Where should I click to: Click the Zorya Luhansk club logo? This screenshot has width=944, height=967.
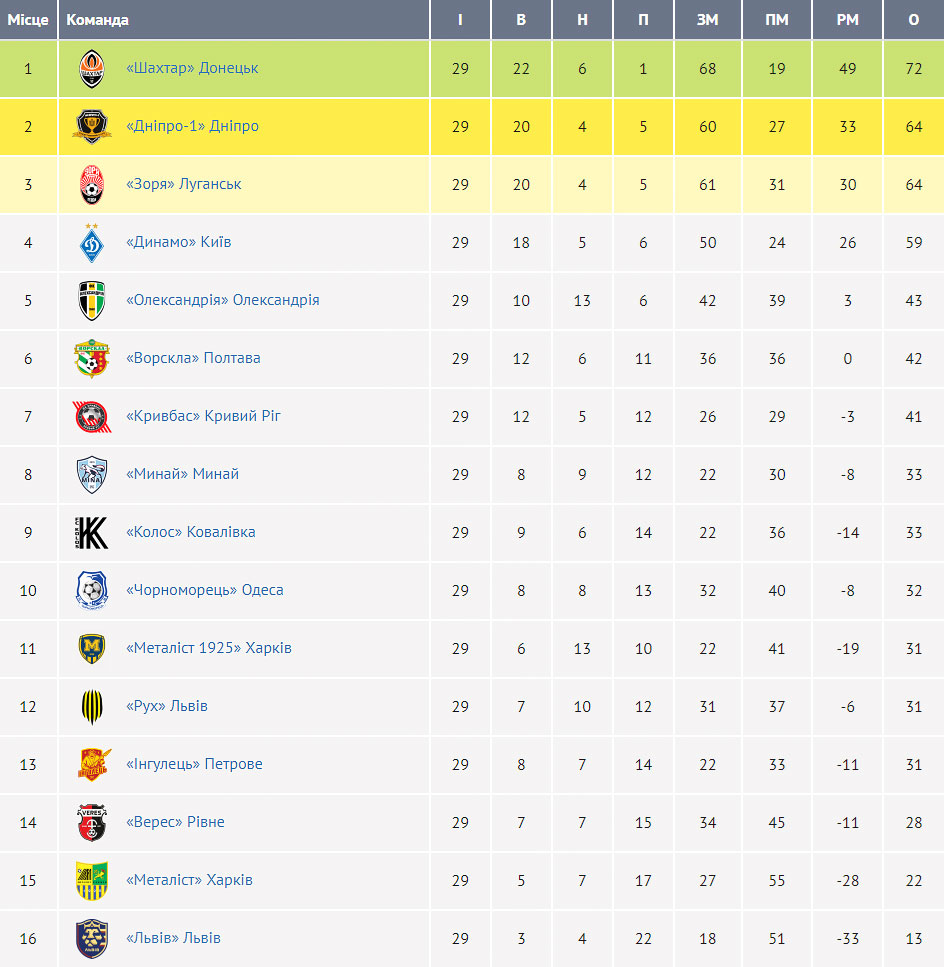click(x=92, y=184)
